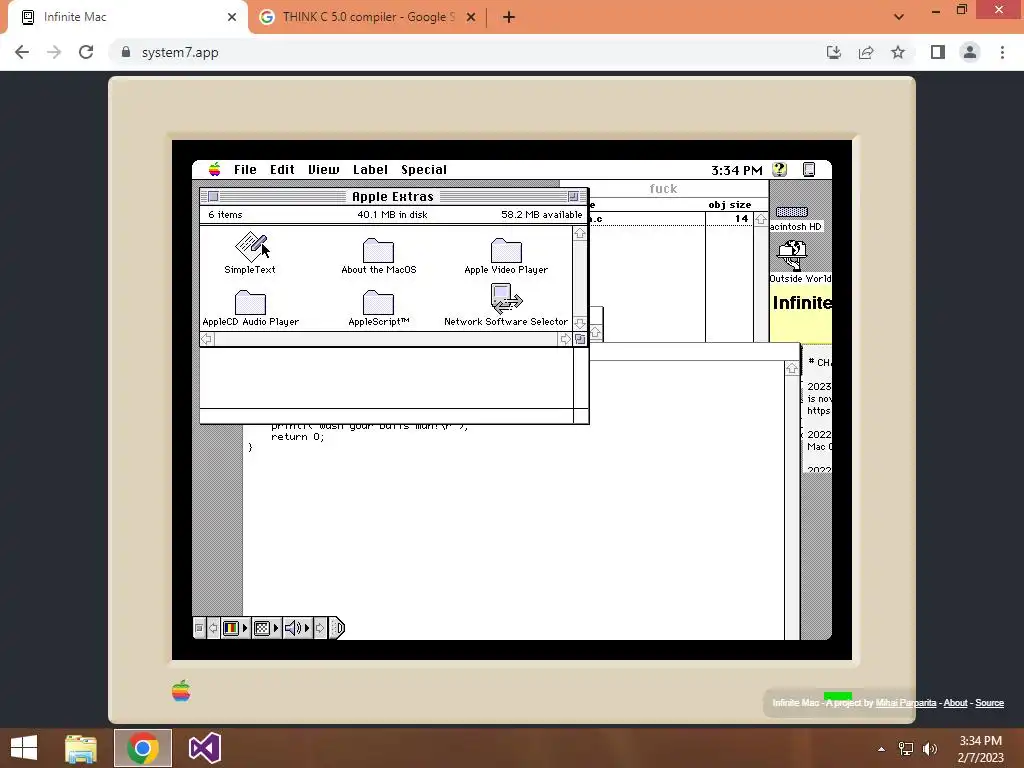The image size is (1024, 768).
Task: Open the Chrome profile avatar menu
Action: pos(970,52)
